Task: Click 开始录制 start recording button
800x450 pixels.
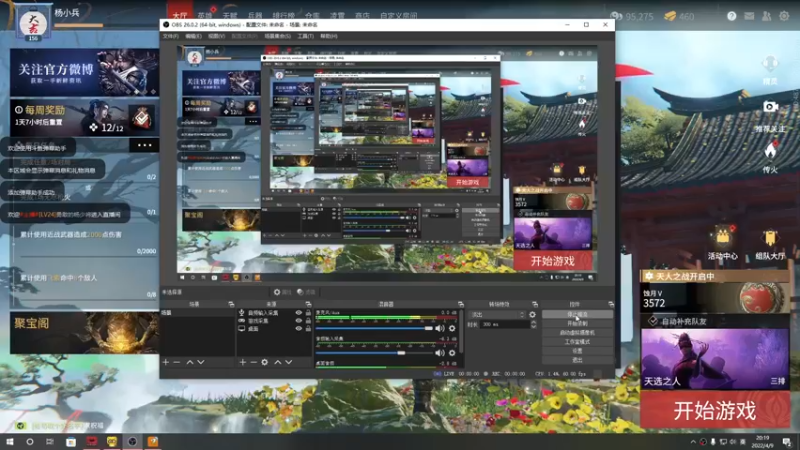Action: (577, 323)
